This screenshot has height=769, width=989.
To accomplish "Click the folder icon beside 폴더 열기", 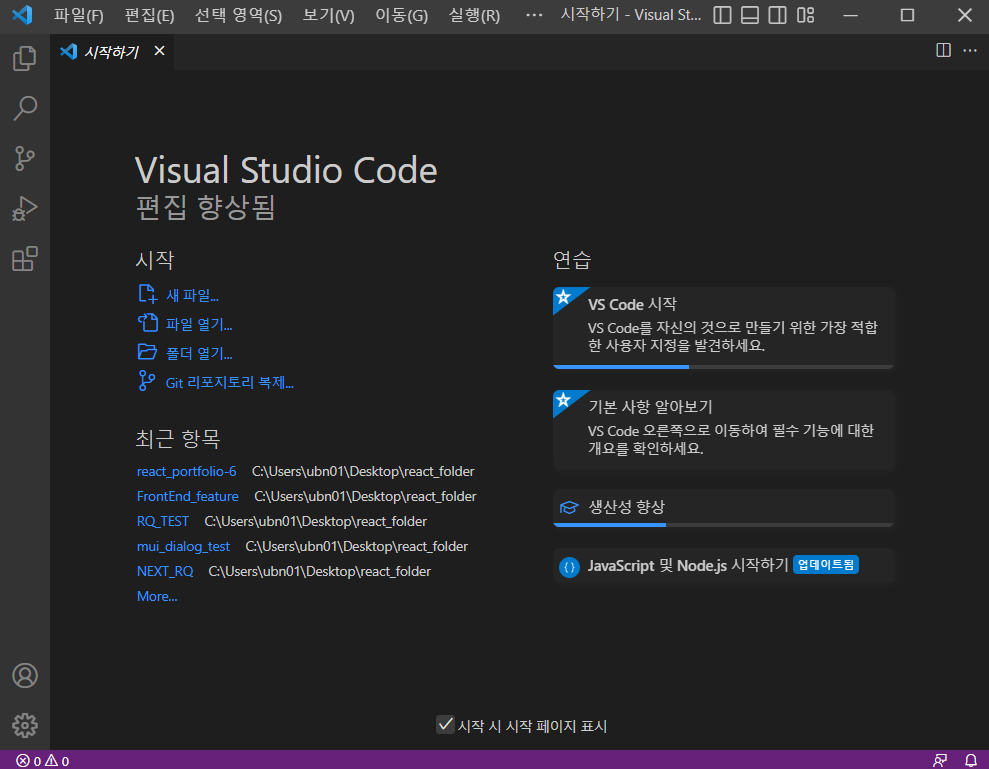I will tap(148, 352).
